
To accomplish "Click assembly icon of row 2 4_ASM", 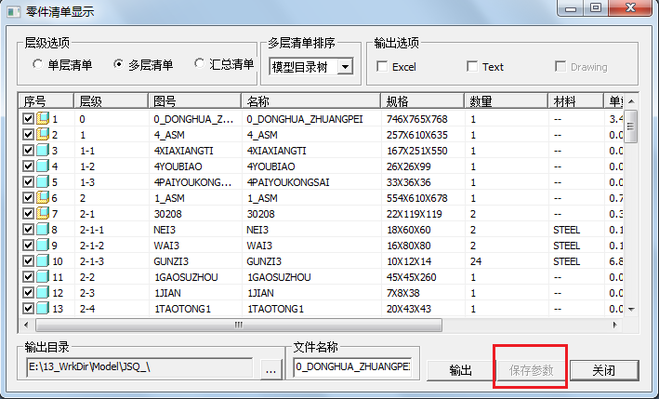I will click(42, 135).
